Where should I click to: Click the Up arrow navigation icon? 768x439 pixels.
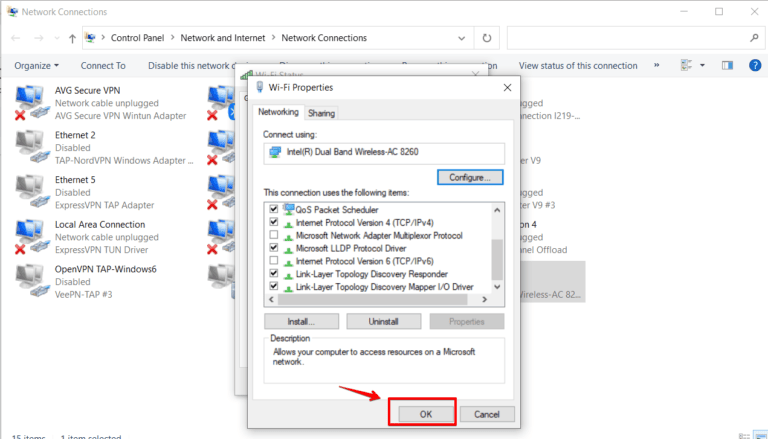[x=72, y=38]
